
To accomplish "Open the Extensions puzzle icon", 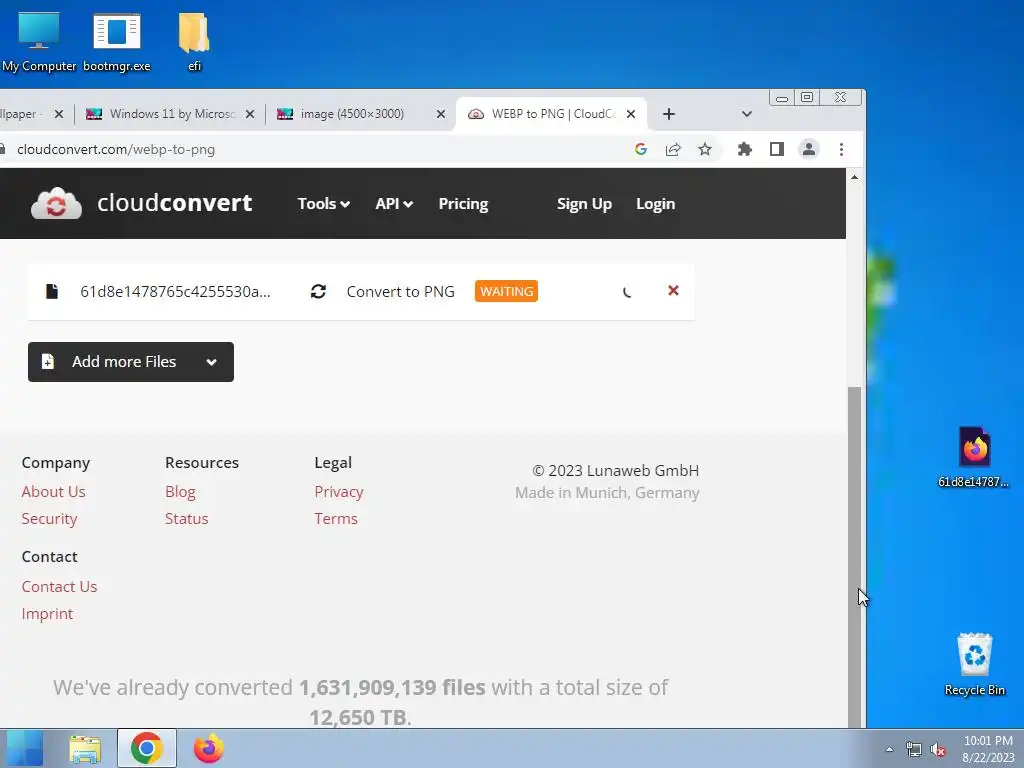I will [x=744, y=150].
